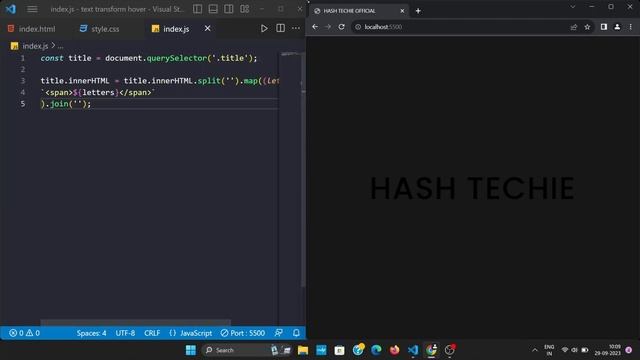Viewport: 640px width, 360px height.
Task: Open the feedback icon in status bar
Action: coord(279,333)
